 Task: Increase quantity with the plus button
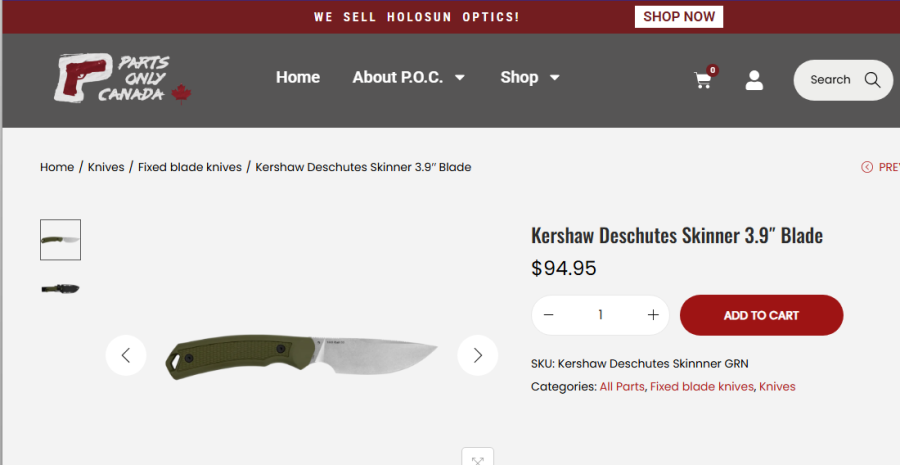(x=653, y=315)
